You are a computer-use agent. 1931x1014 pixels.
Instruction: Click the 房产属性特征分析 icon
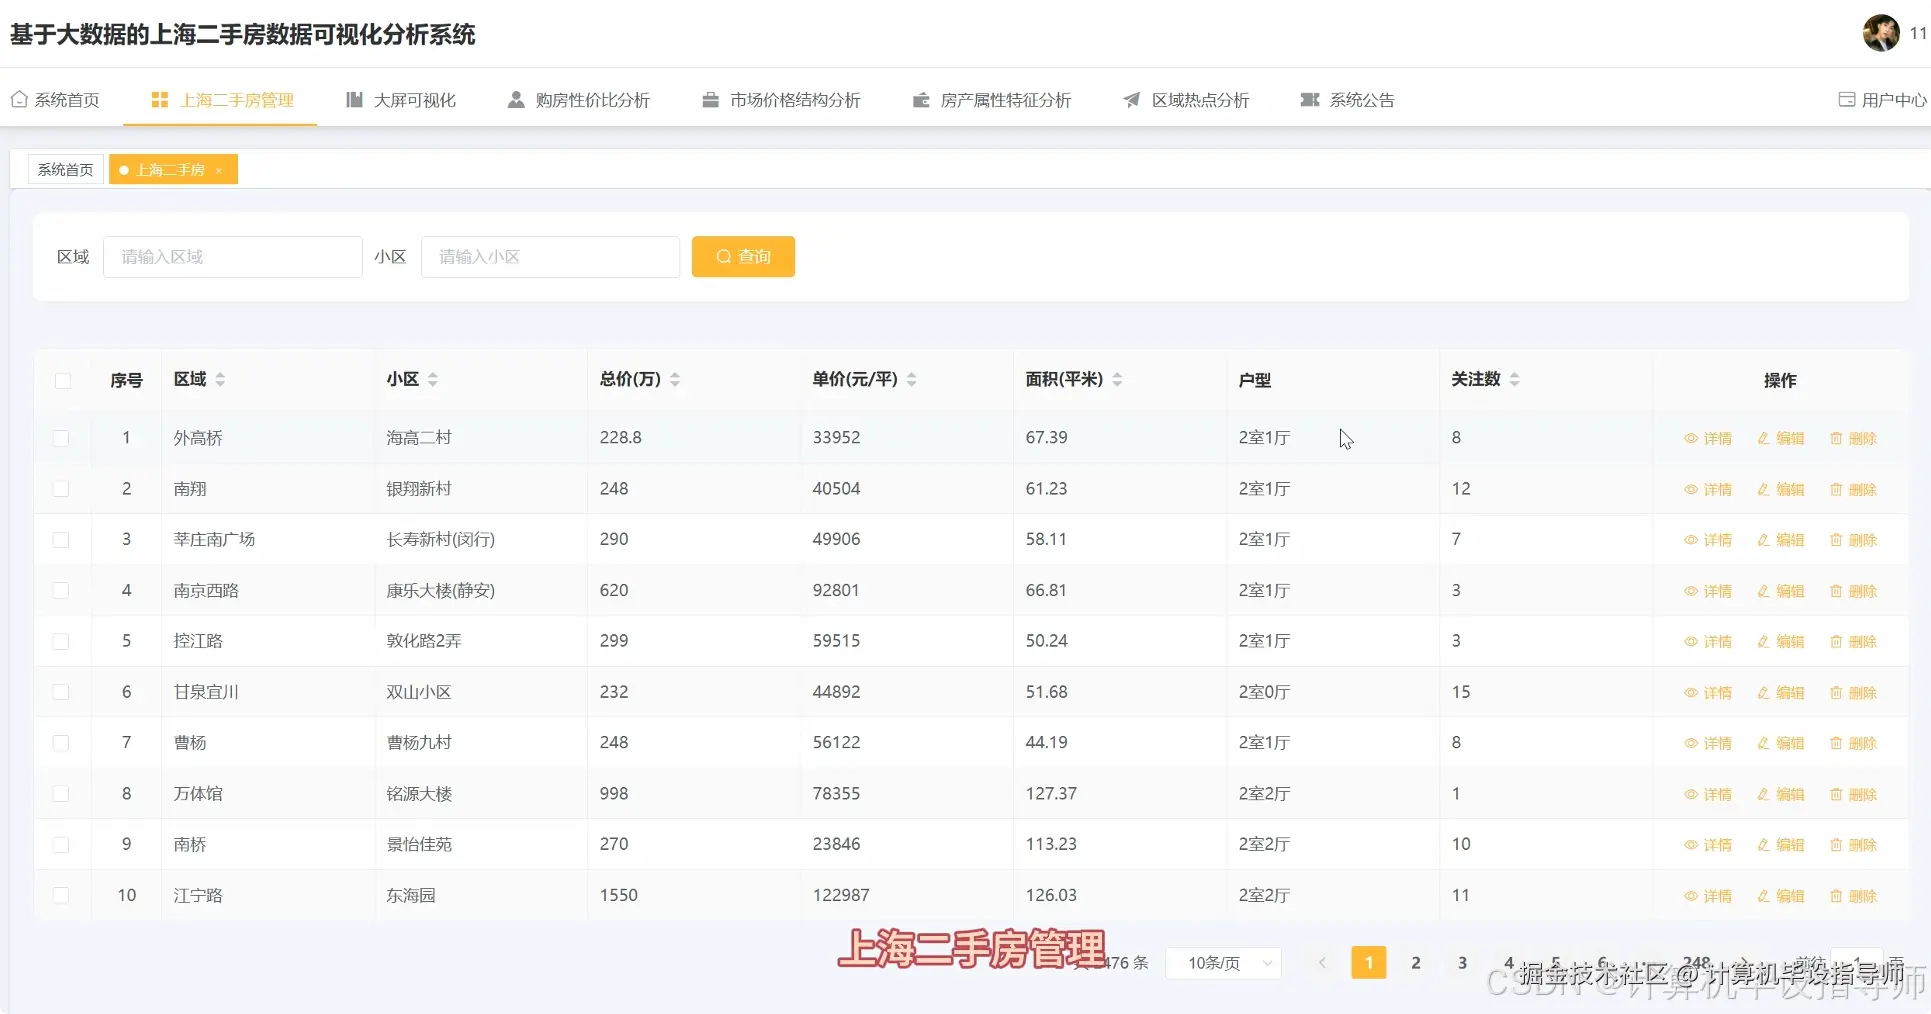coord(919,99)
